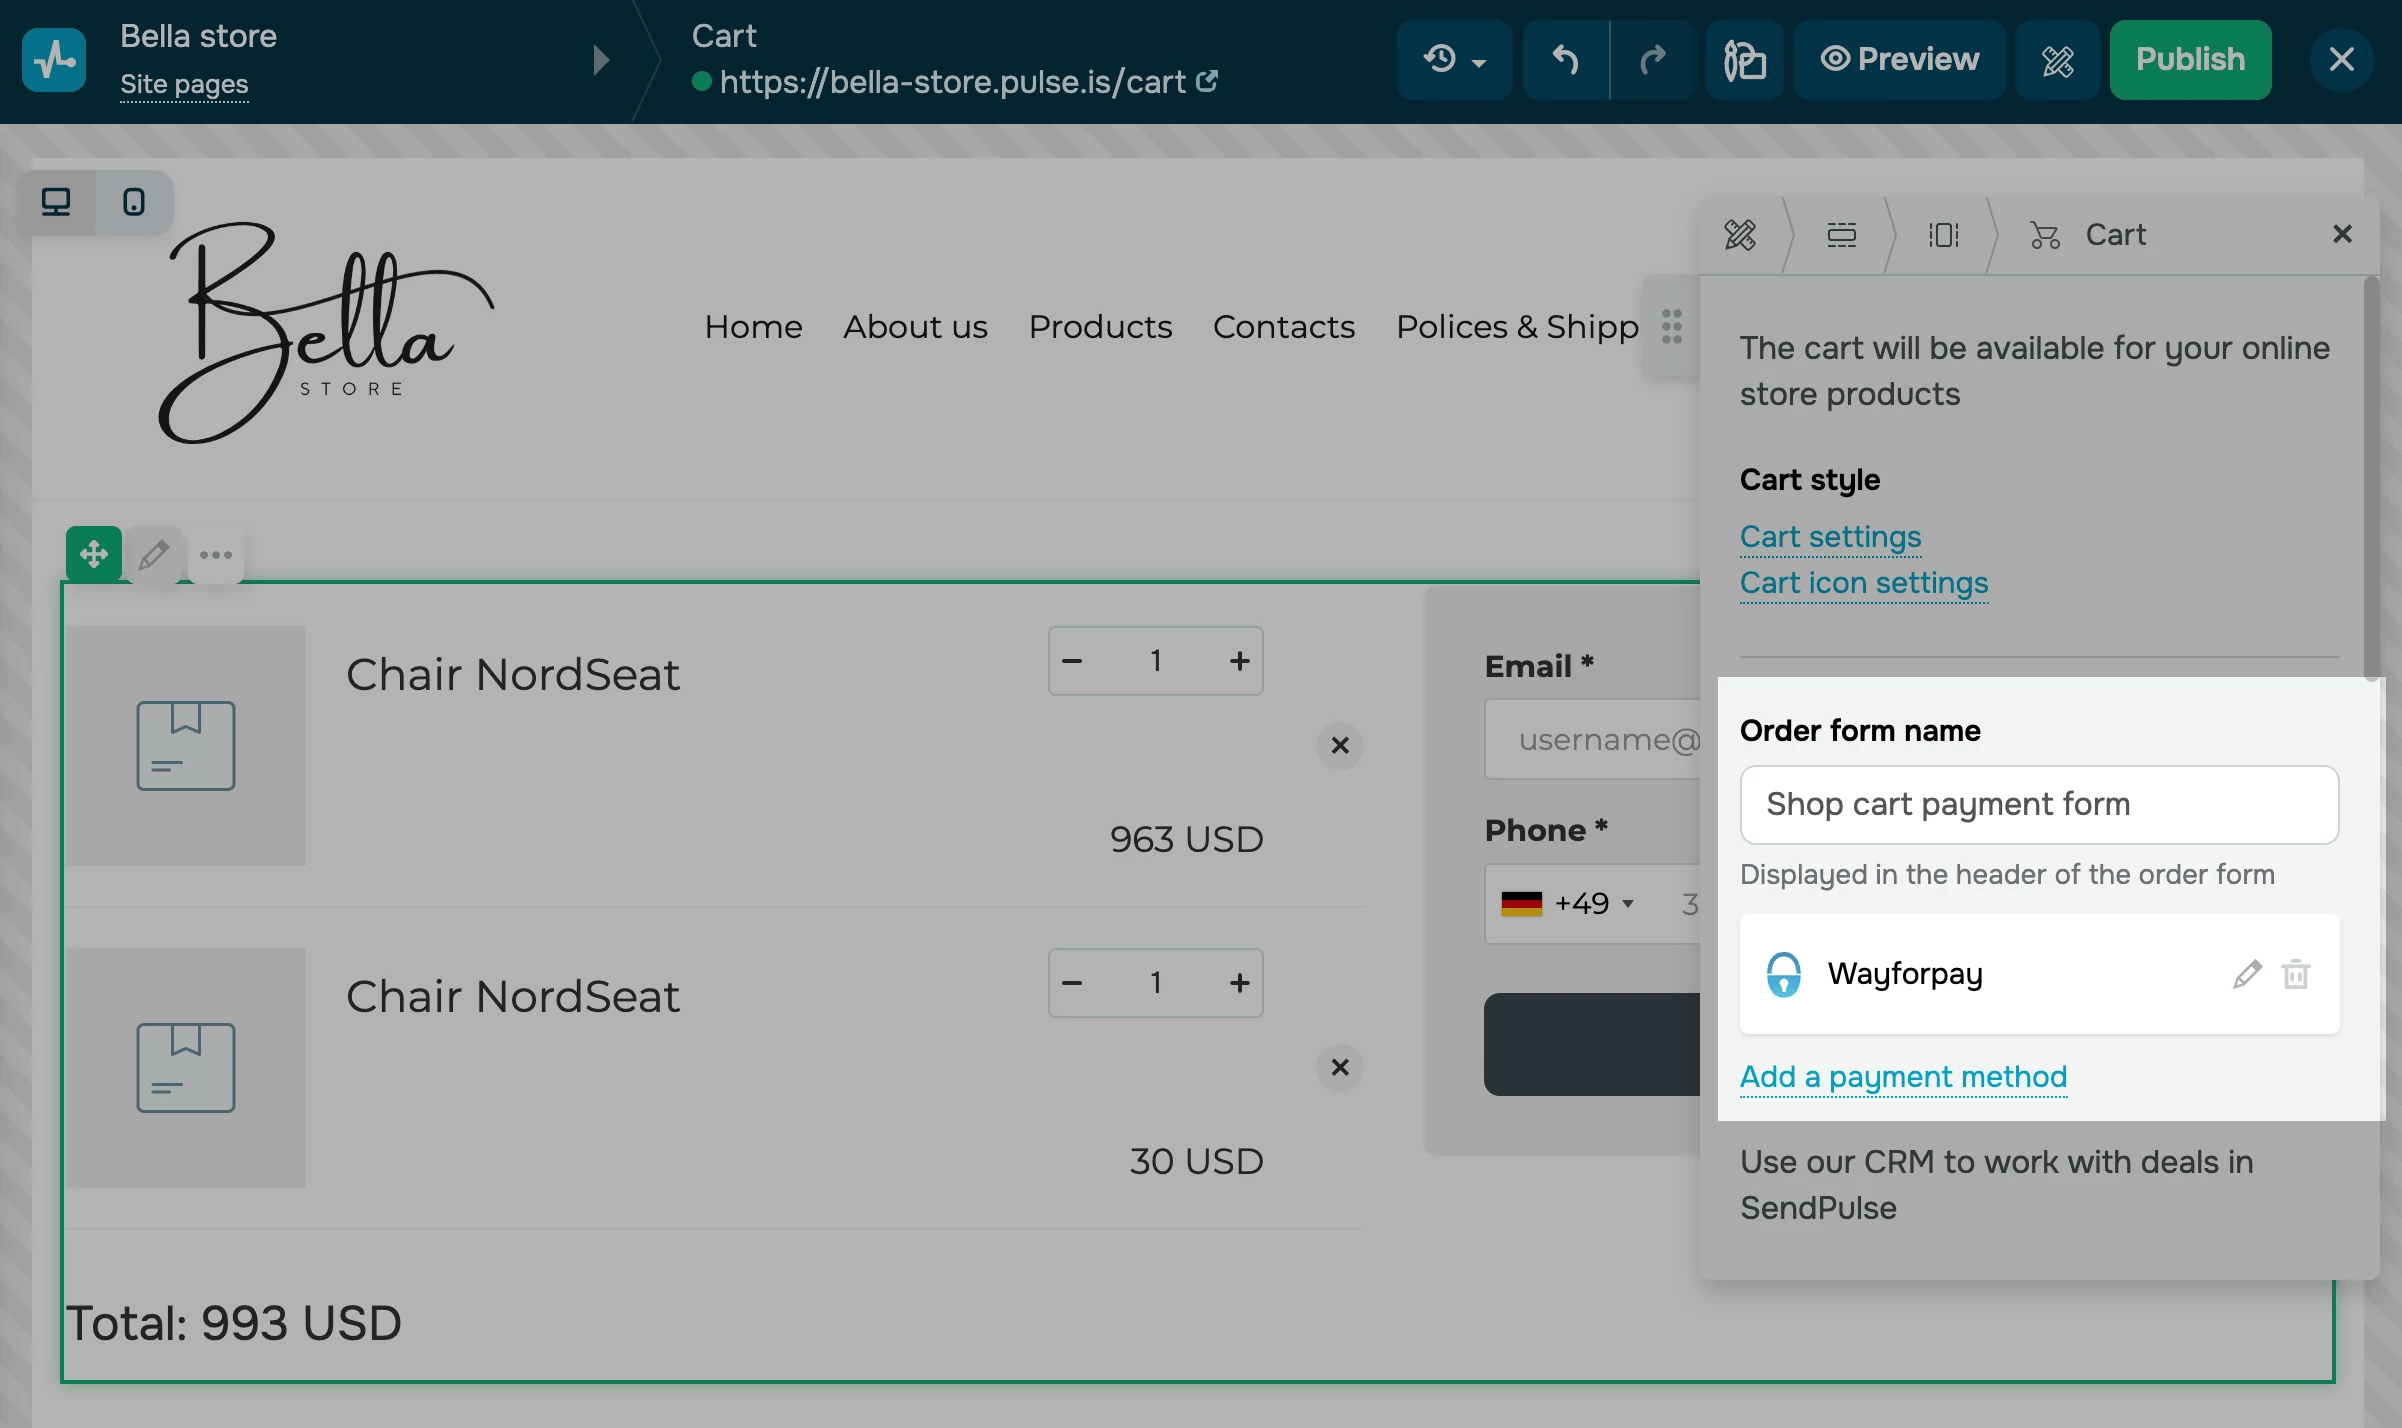Viewport: 2402px width, 1428px height.
Task: Click Add a payment method link
Action: (x=1903, y=1077)
